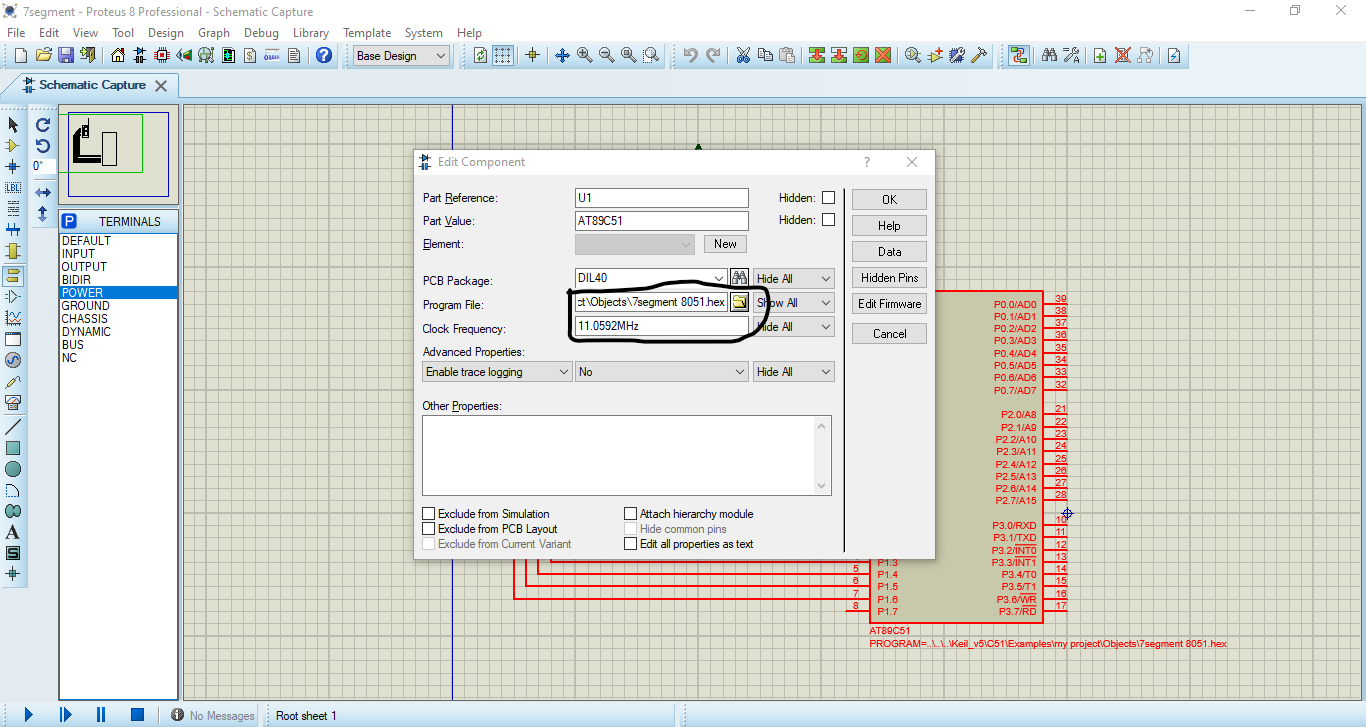This screenshot has height=727, width=1366.
Task: Check Hidden beside Part Value
Action: pos(828,220)
